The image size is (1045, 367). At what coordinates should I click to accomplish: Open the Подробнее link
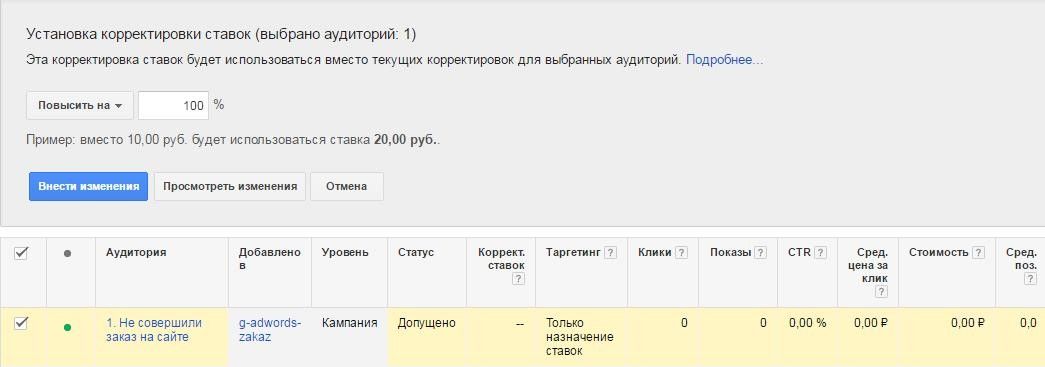[724, 60]
